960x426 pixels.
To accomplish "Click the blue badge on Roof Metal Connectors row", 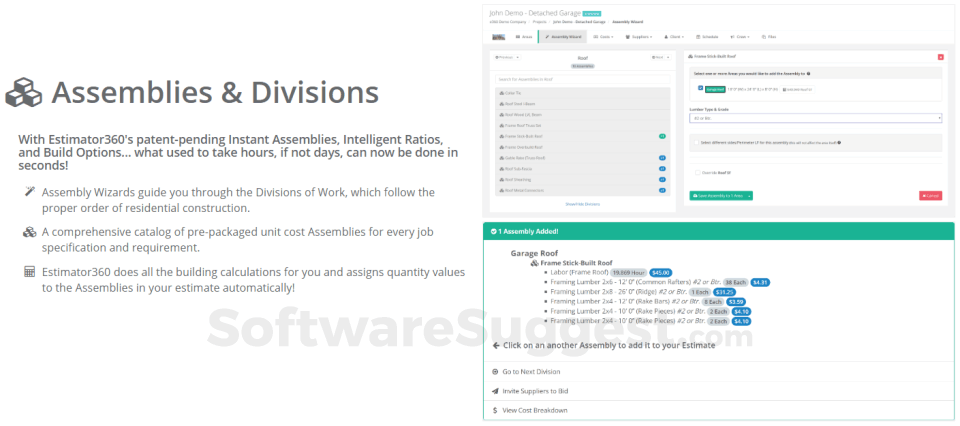I will 662,190.
